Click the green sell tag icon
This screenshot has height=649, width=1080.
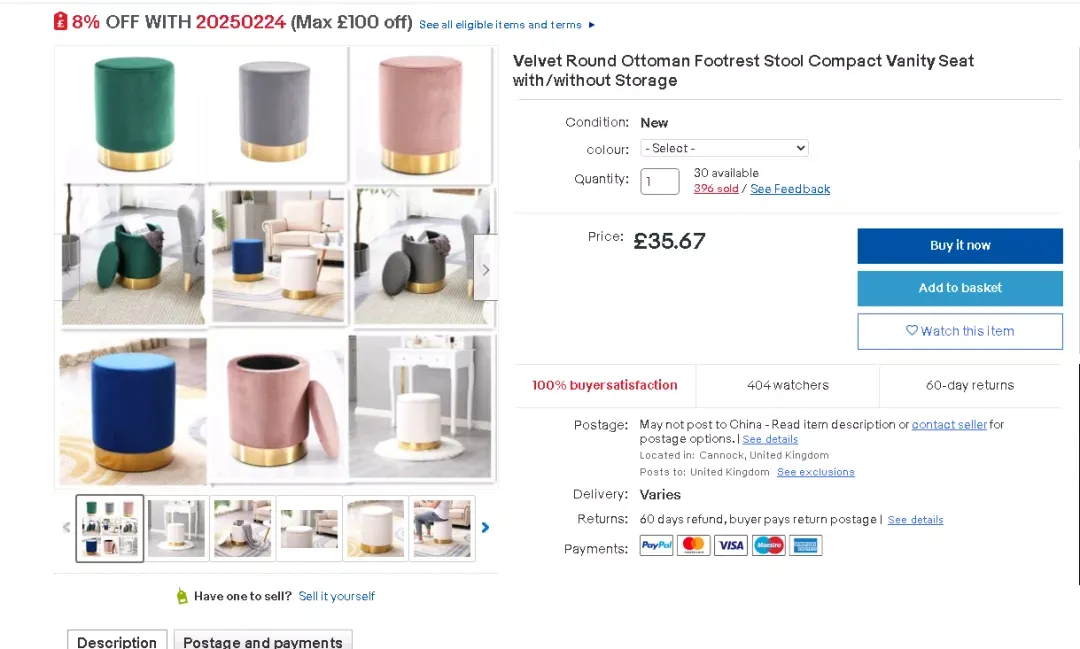point(182,596)
